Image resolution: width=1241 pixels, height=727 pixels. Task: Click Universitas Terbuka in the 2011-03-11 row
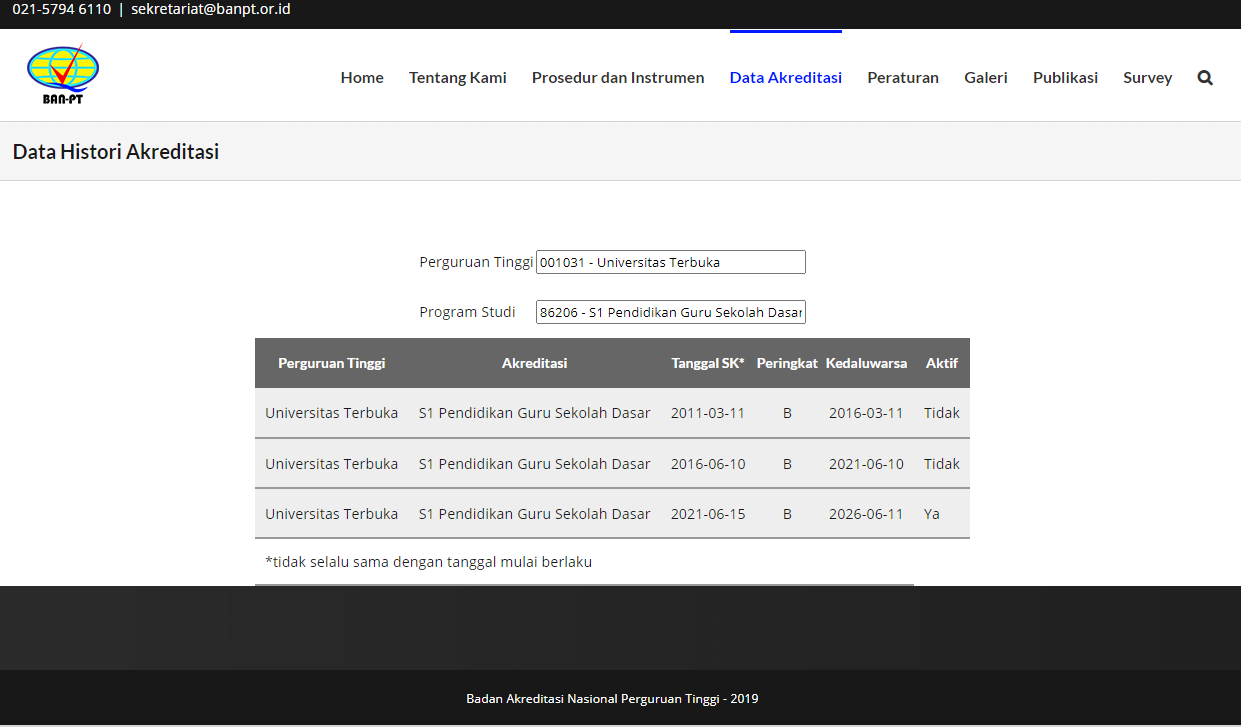[x=332, y=413]
